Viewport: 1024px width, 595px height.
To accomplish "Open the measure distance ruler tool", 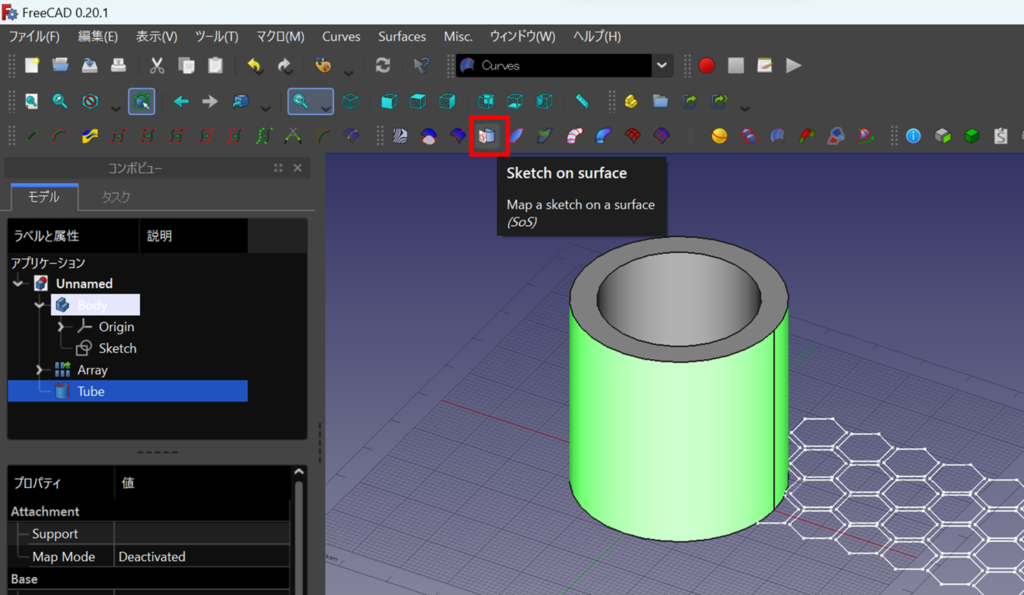I will [x=582, y=101].
